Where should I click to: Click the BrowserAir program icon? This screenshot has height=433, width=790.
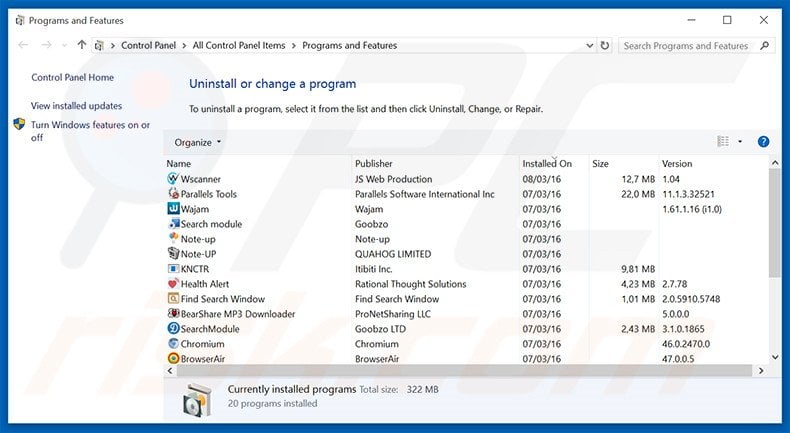pyautogui.click(x=173, y=358)
